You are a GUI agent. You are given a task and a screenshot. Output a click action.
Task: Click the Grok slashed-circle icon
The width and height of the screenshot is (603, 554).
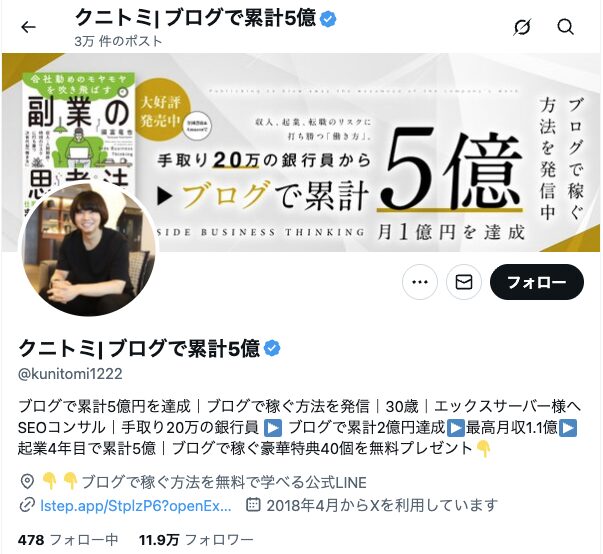522,27
